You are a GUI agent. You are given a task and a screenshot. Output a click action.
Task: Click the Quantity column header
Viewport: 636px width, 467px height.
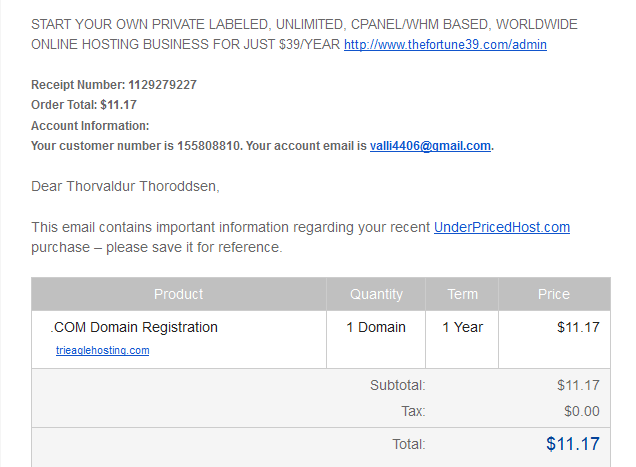[x=376, y=294]
